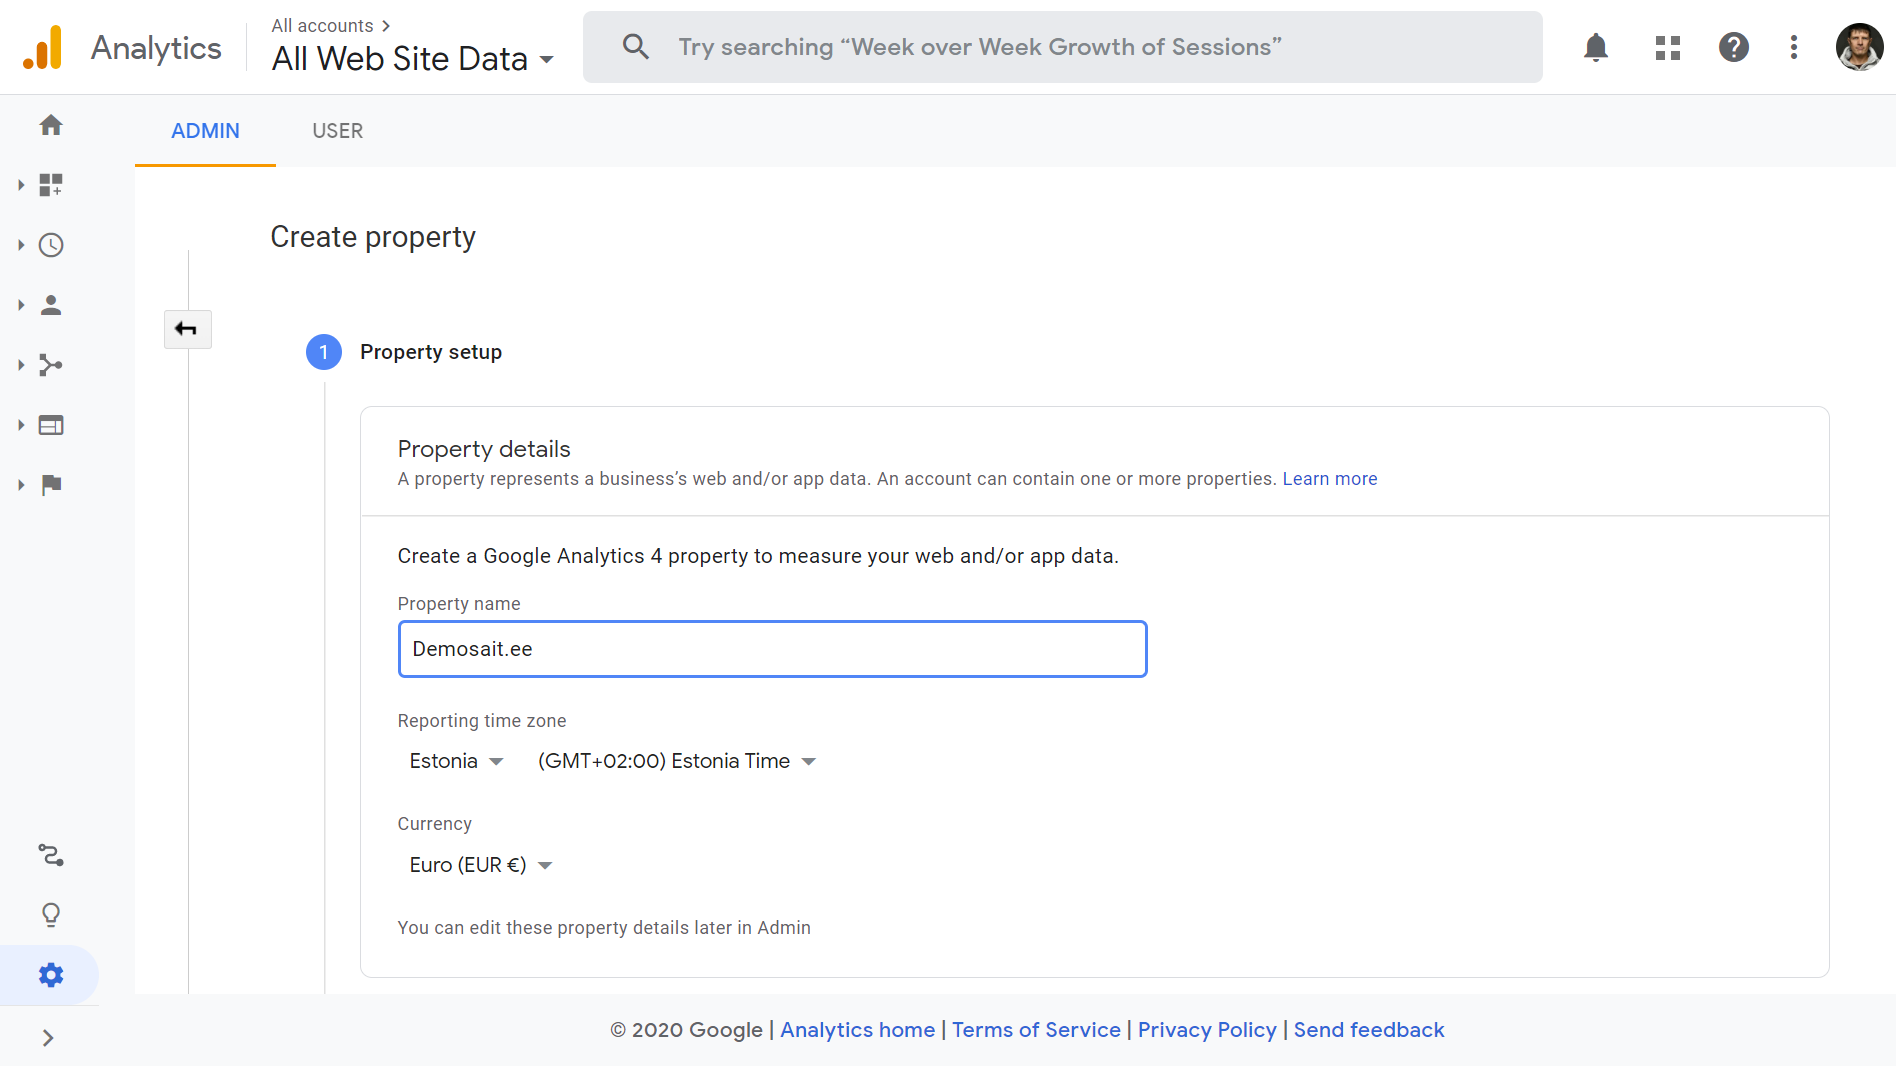Screen dimensions: 1896x1066
Task: Open the Google apps grid
Action: point(1667,47)
